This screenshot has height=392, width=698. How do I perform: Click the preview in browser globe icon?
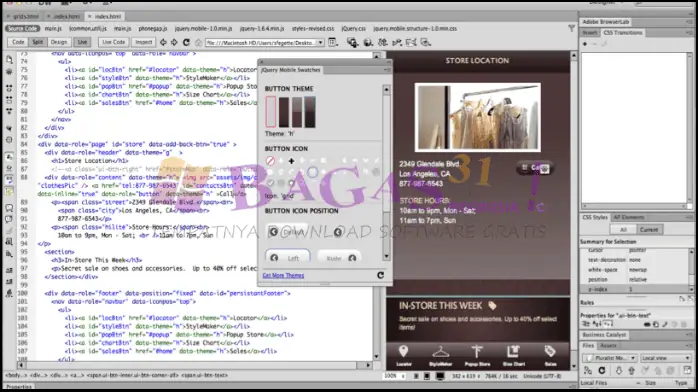pyautogui.click(x=368, y=43)
